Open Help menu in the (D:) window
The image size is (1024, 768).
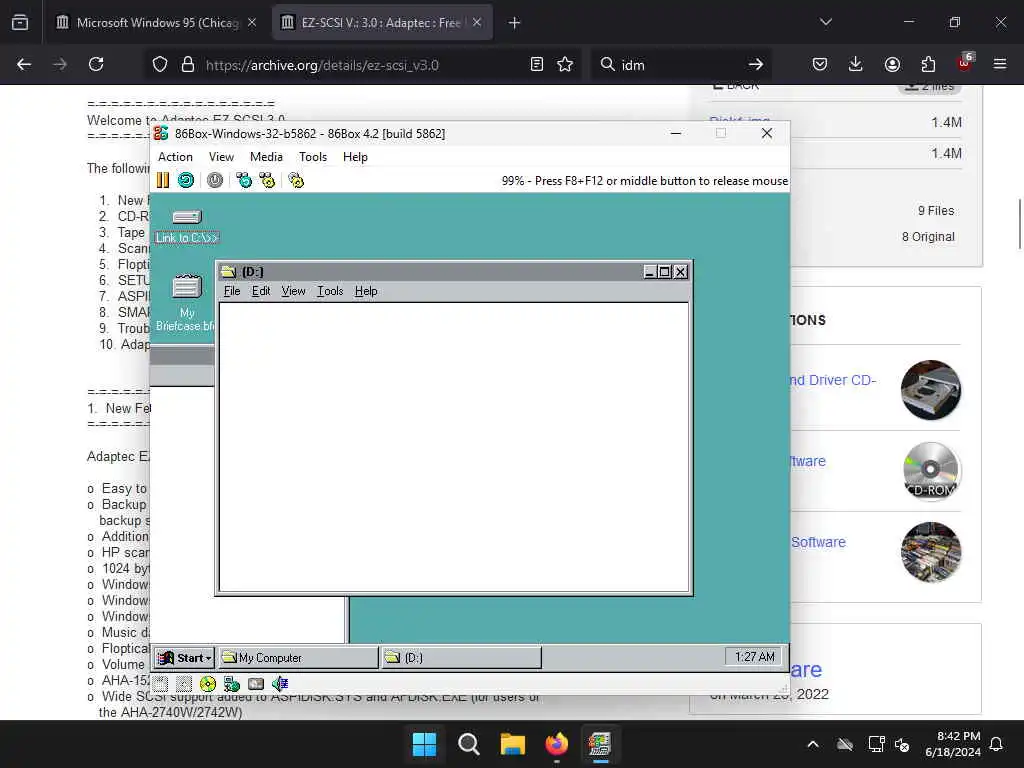click(x=366, y=291)
